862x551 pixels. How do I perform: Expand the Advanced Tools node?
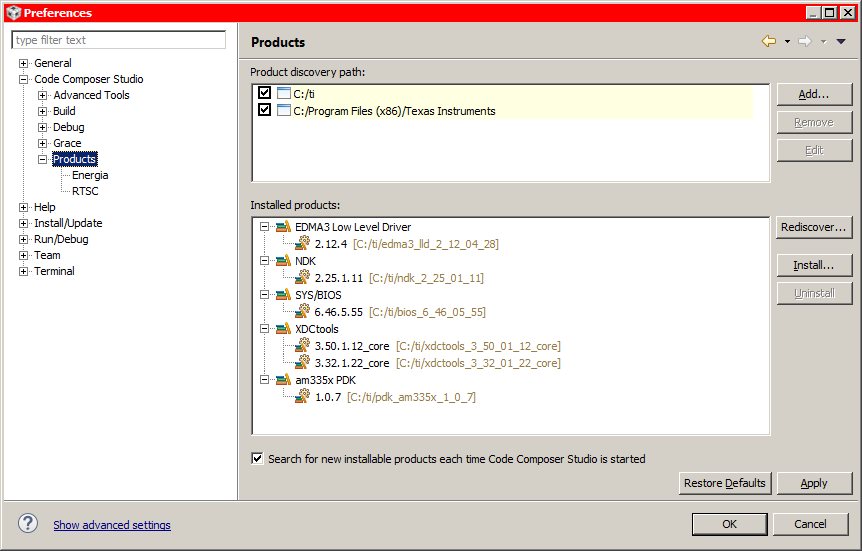(42, 95)
